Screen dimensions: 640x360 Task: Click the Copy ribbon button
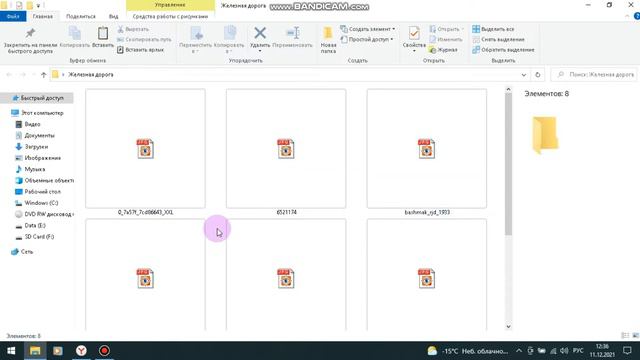coord(74,38)
